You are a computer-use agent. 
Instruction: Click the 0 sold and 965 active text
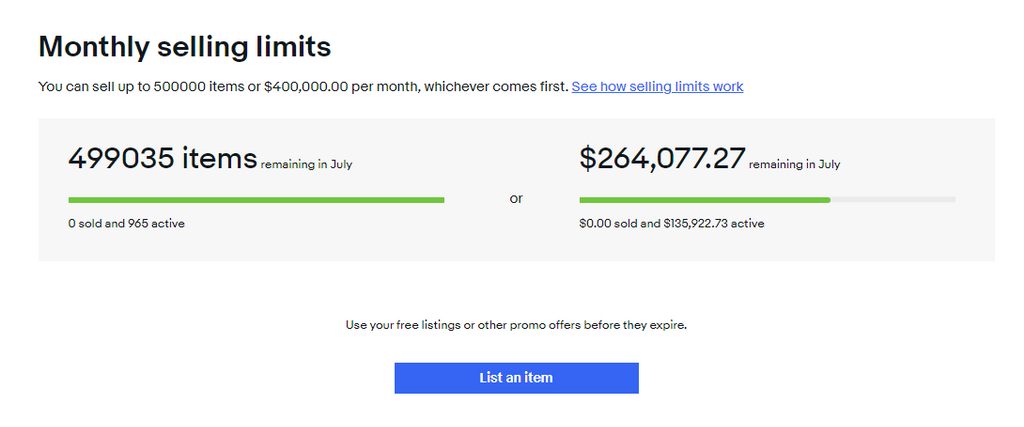(127, 224)
